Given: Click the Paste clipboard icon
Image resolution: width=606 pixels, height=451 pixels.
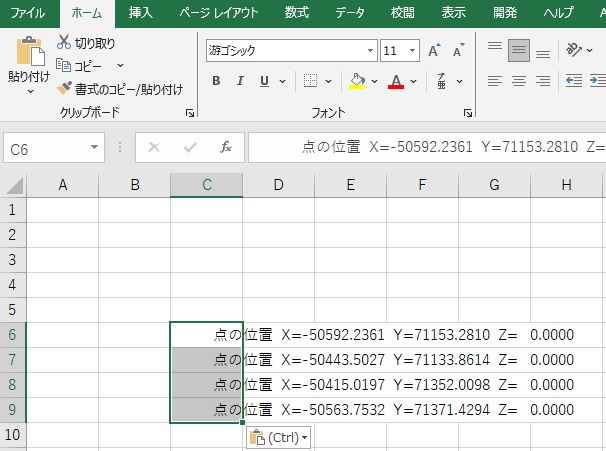Looking at the screenshot, I should point(31,51).
